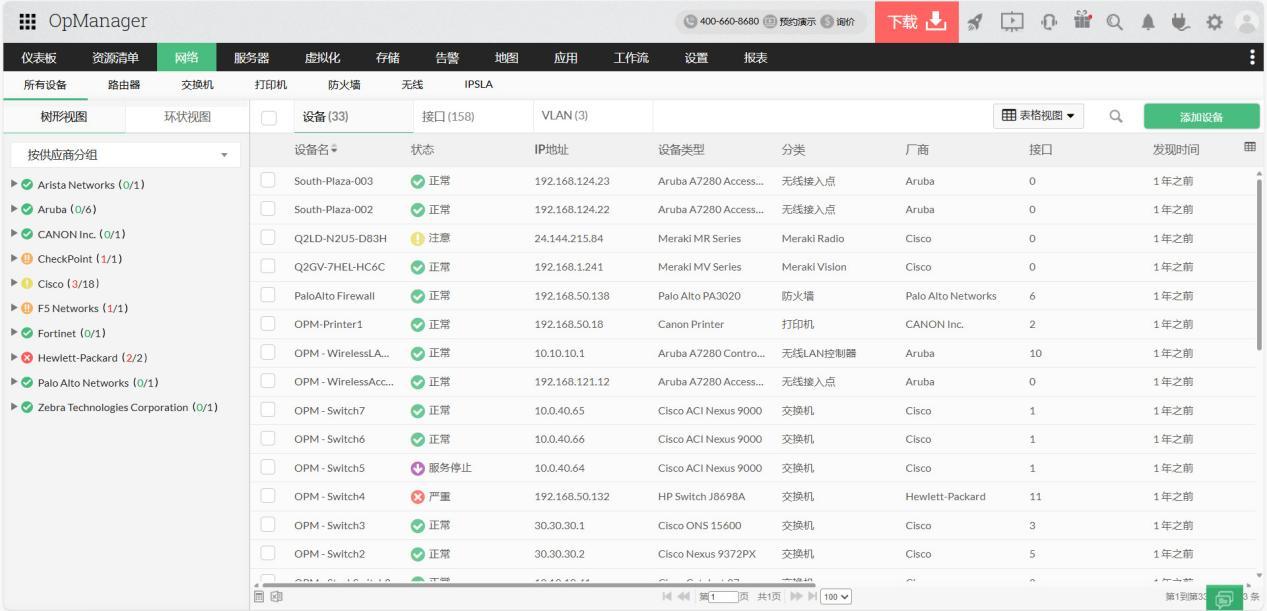Open the 防火墙 submenu link
The width and height of the screenshot is (1267, 611).
(x=344, y=85)
